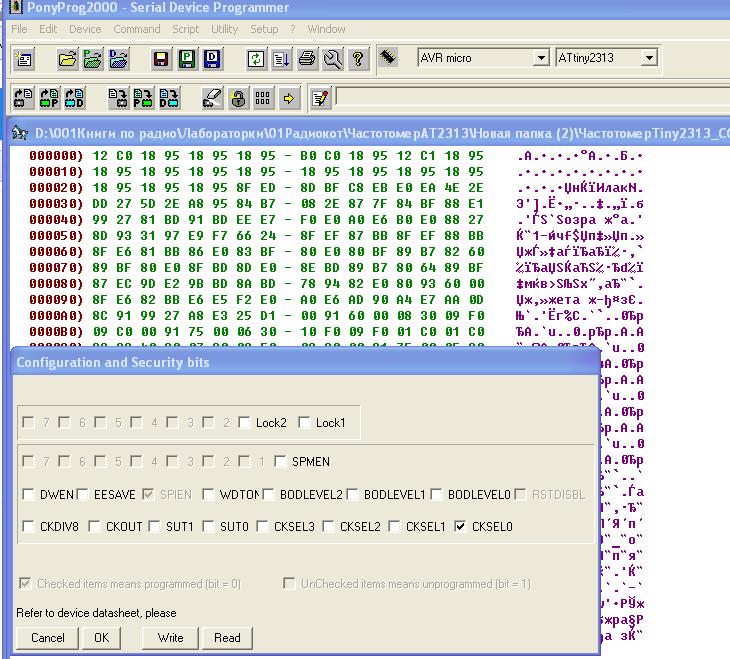Uncheck the CKSEL0 checkbox
Screen dimensions: 730x659
[x=460, y=526]
